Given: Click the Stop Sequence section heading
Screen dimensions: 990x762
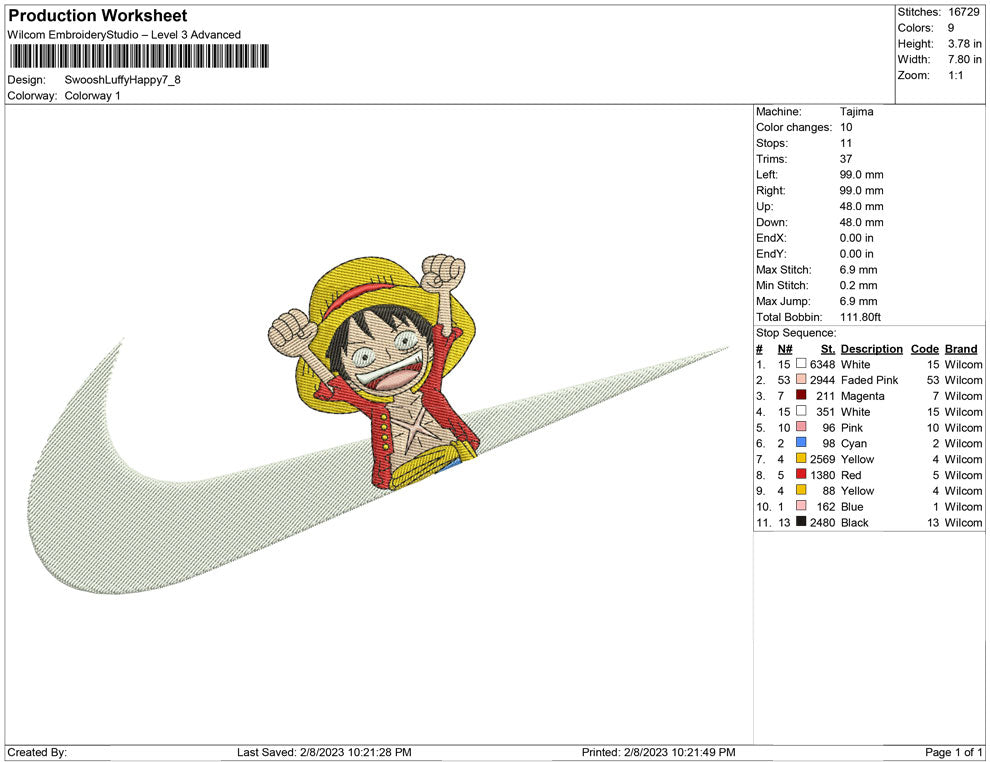Looking at the screenshot, I should (x=795, y=332).
